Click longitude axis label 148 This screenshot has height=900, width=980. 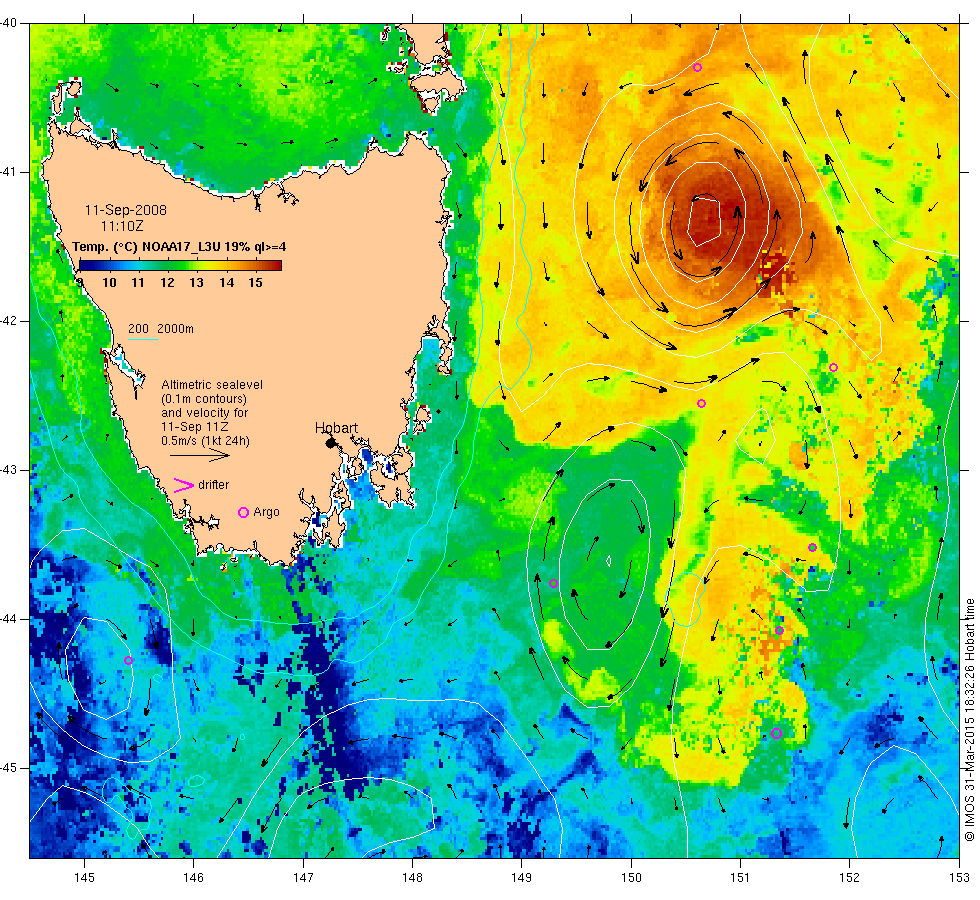tap(412, 878)
